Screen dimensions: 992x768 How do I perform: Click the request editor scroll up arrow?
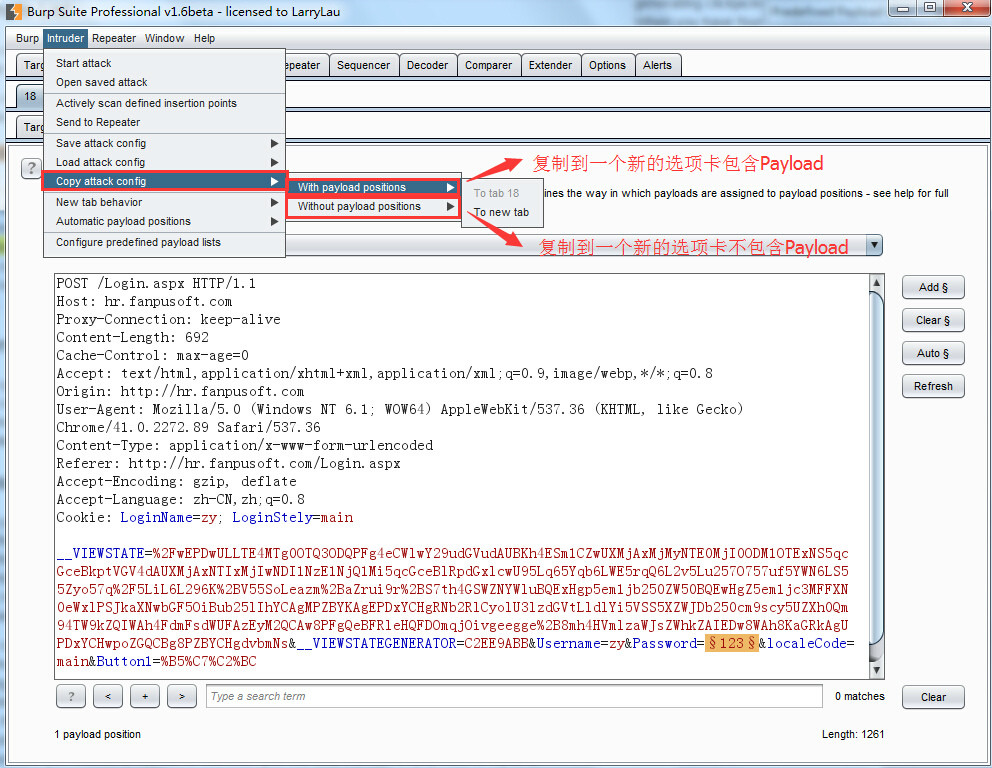(x=876, y=282)
